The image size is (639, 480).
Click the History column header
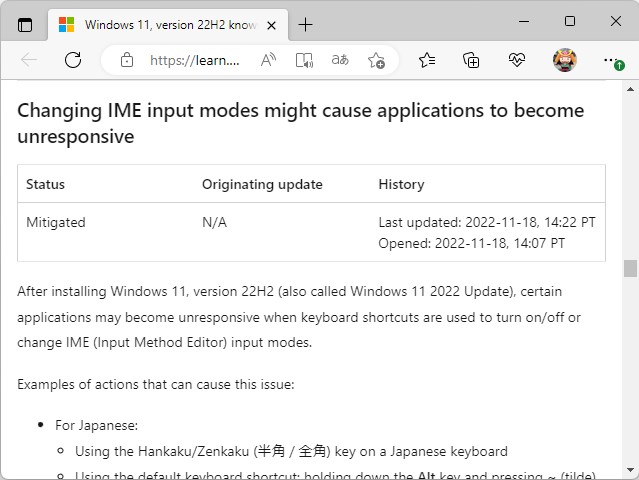401,184
